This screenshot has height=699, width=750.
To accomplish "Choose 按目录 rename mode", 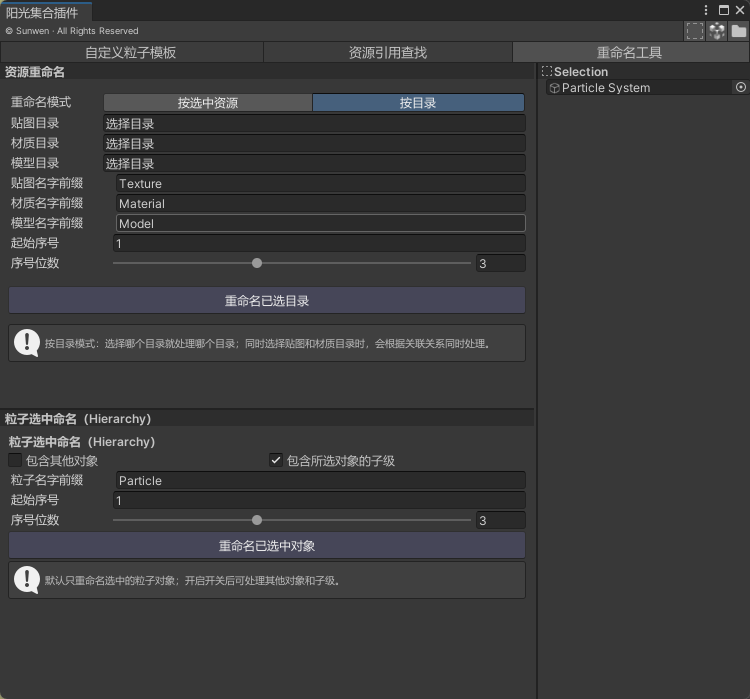I will click(x=419, y=102).
